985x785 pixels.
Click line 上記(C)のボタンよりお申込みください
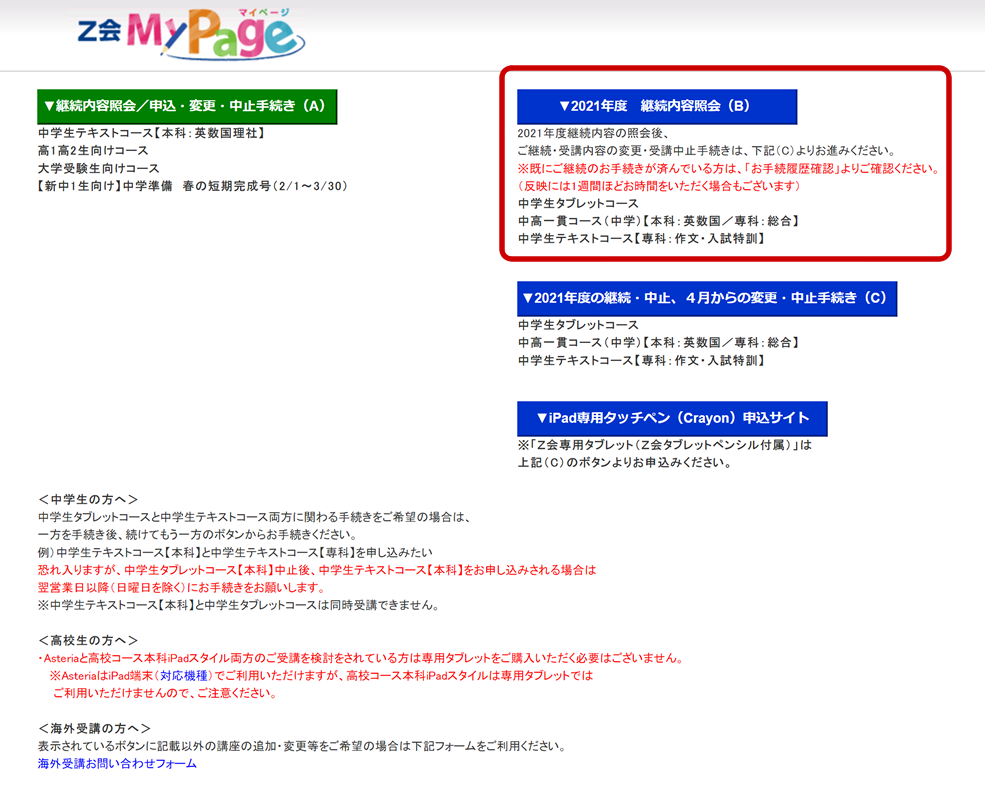coord(624,462)
